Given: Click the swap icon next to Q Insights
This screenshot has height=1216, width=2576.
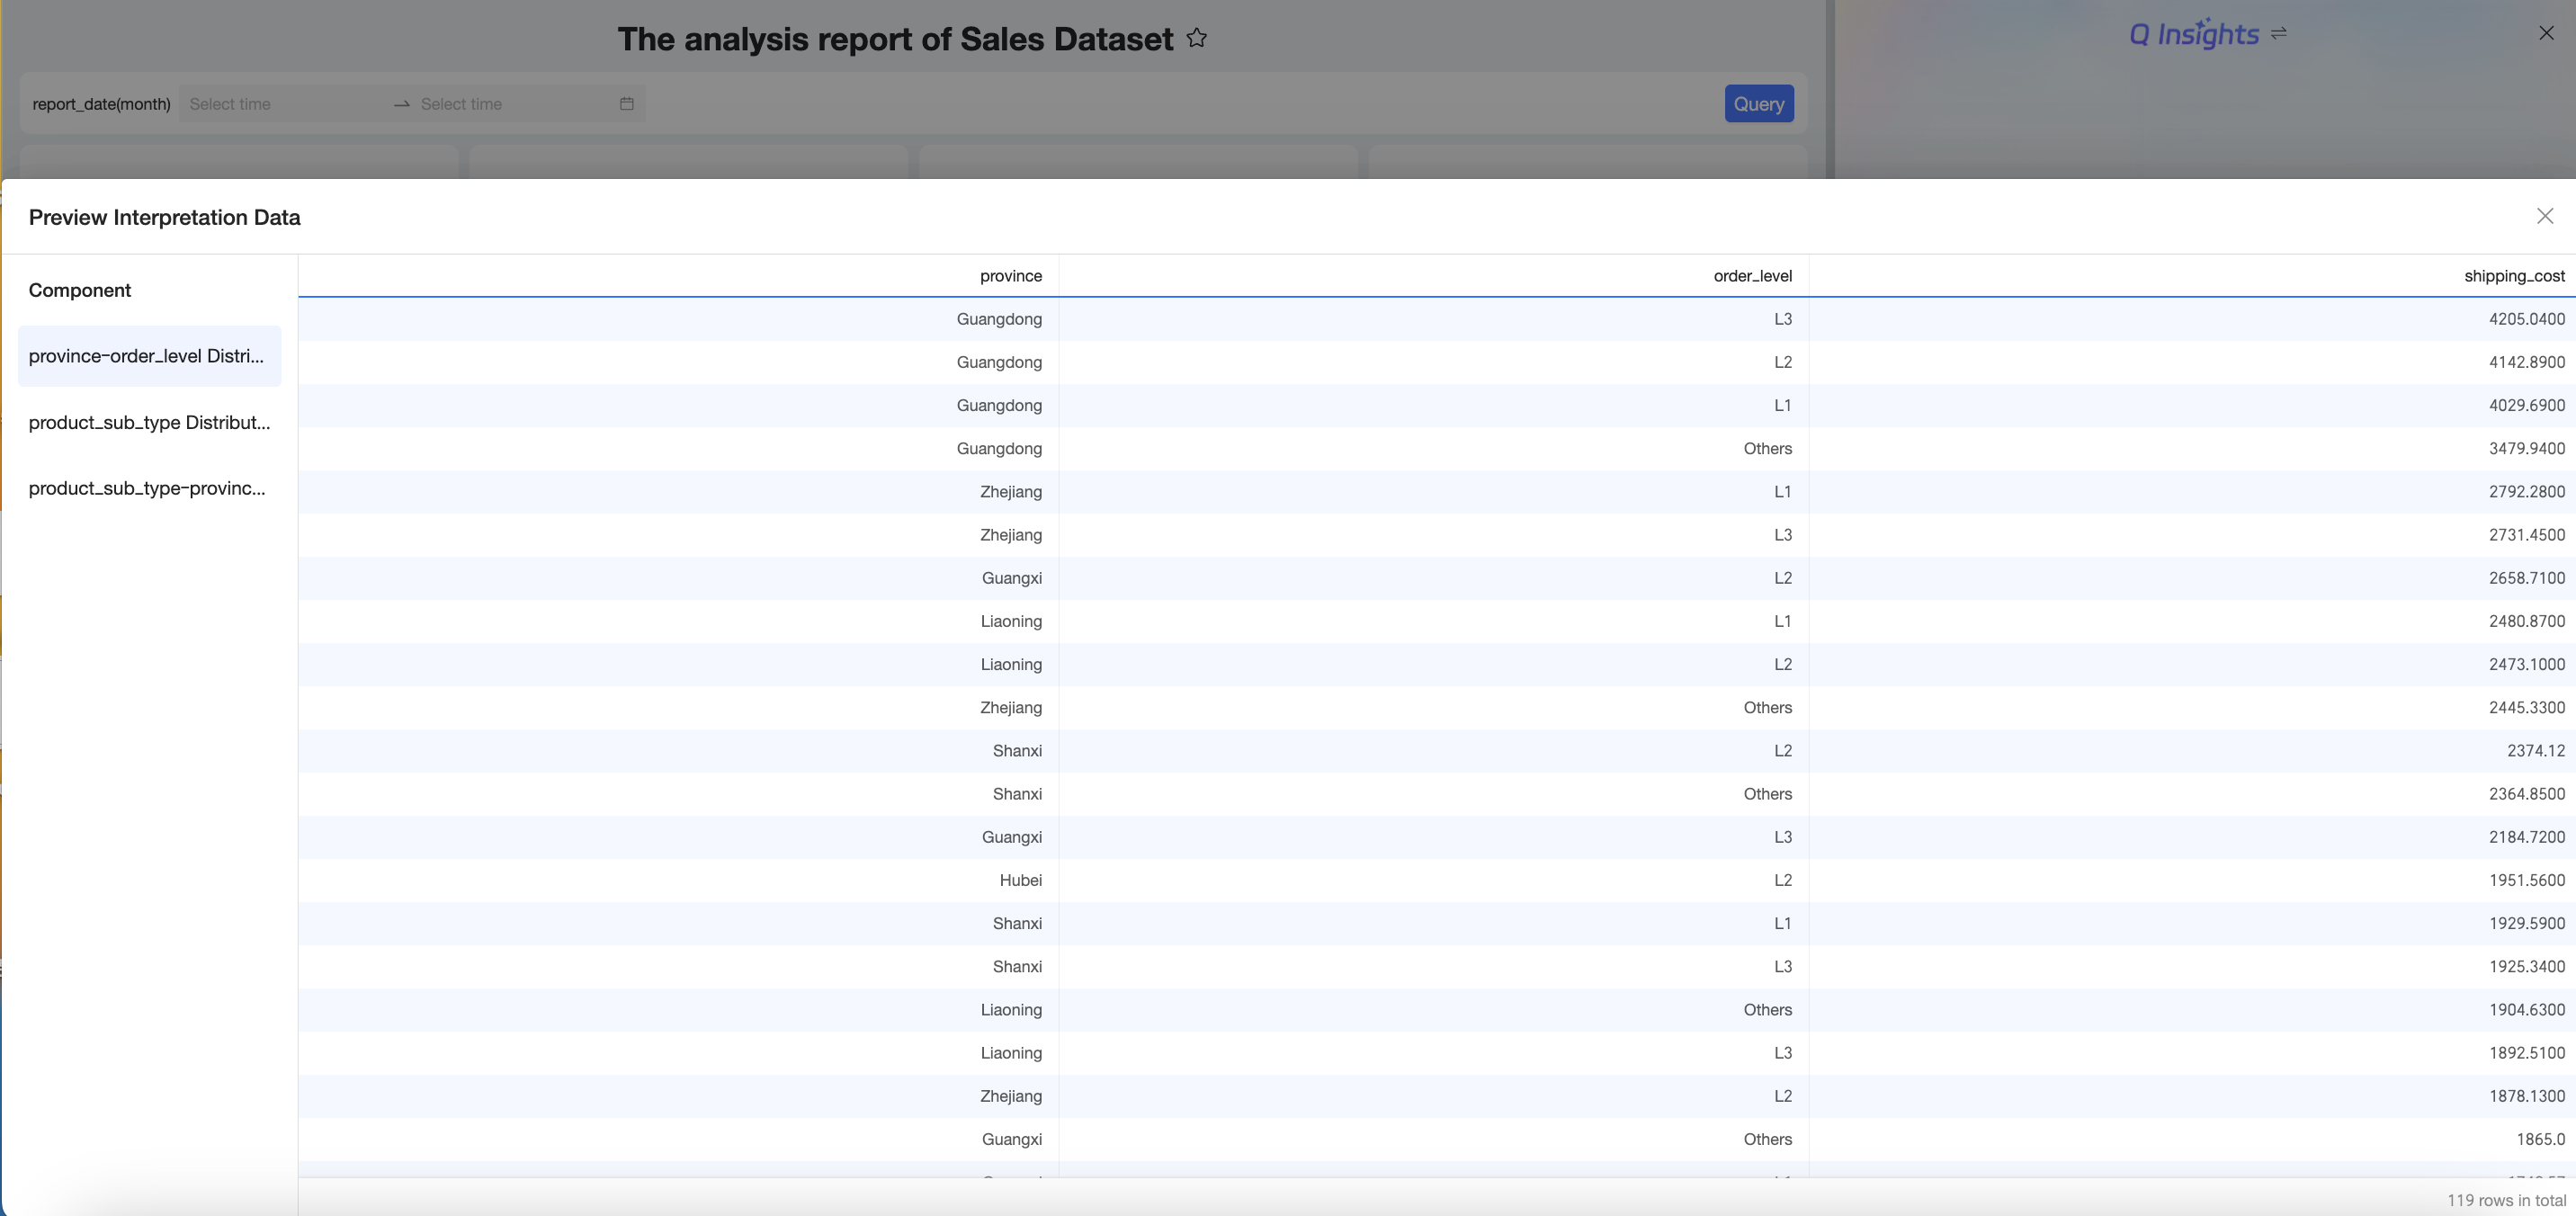Looking at the screenshot, I should click(2279, 34).
